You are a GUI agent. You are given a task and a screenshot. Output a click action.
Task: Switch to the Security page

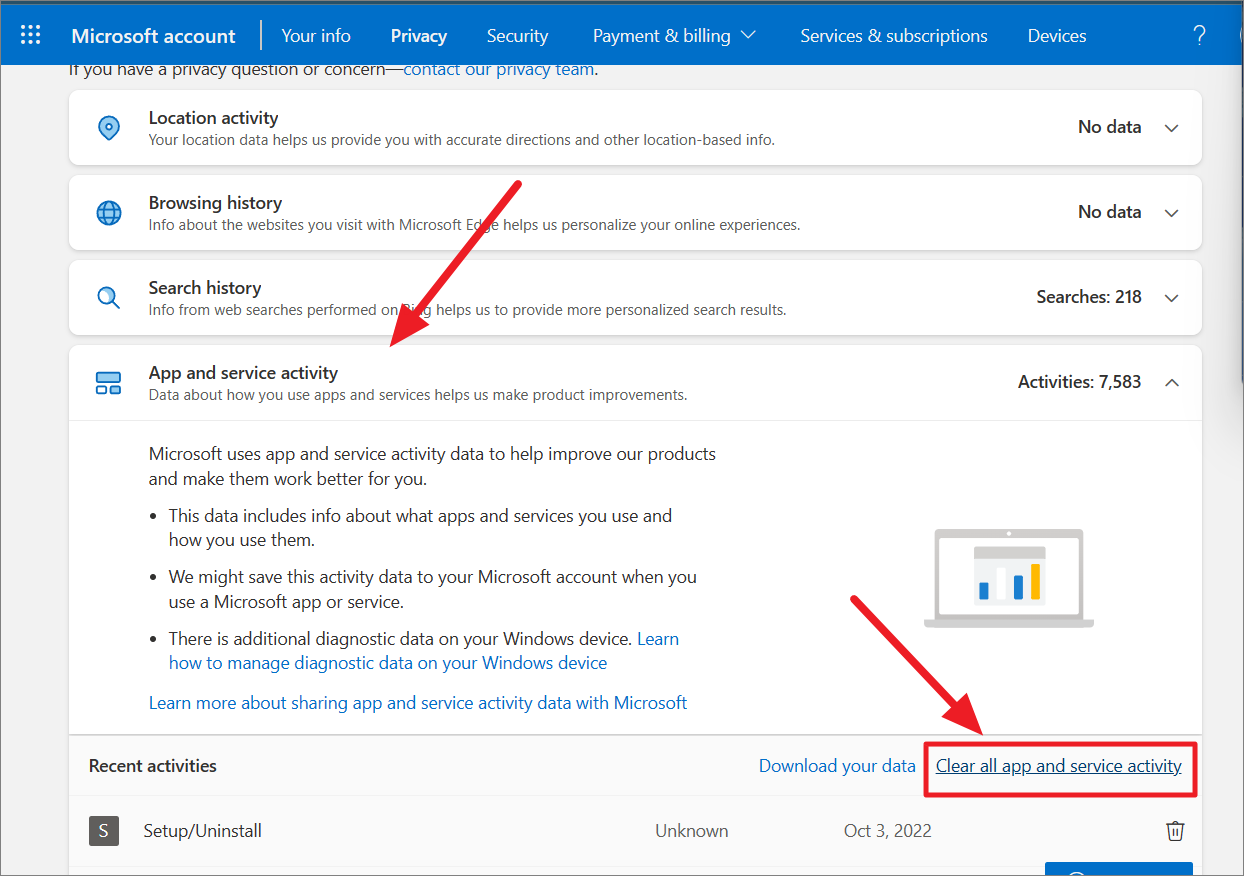(517, 36)
